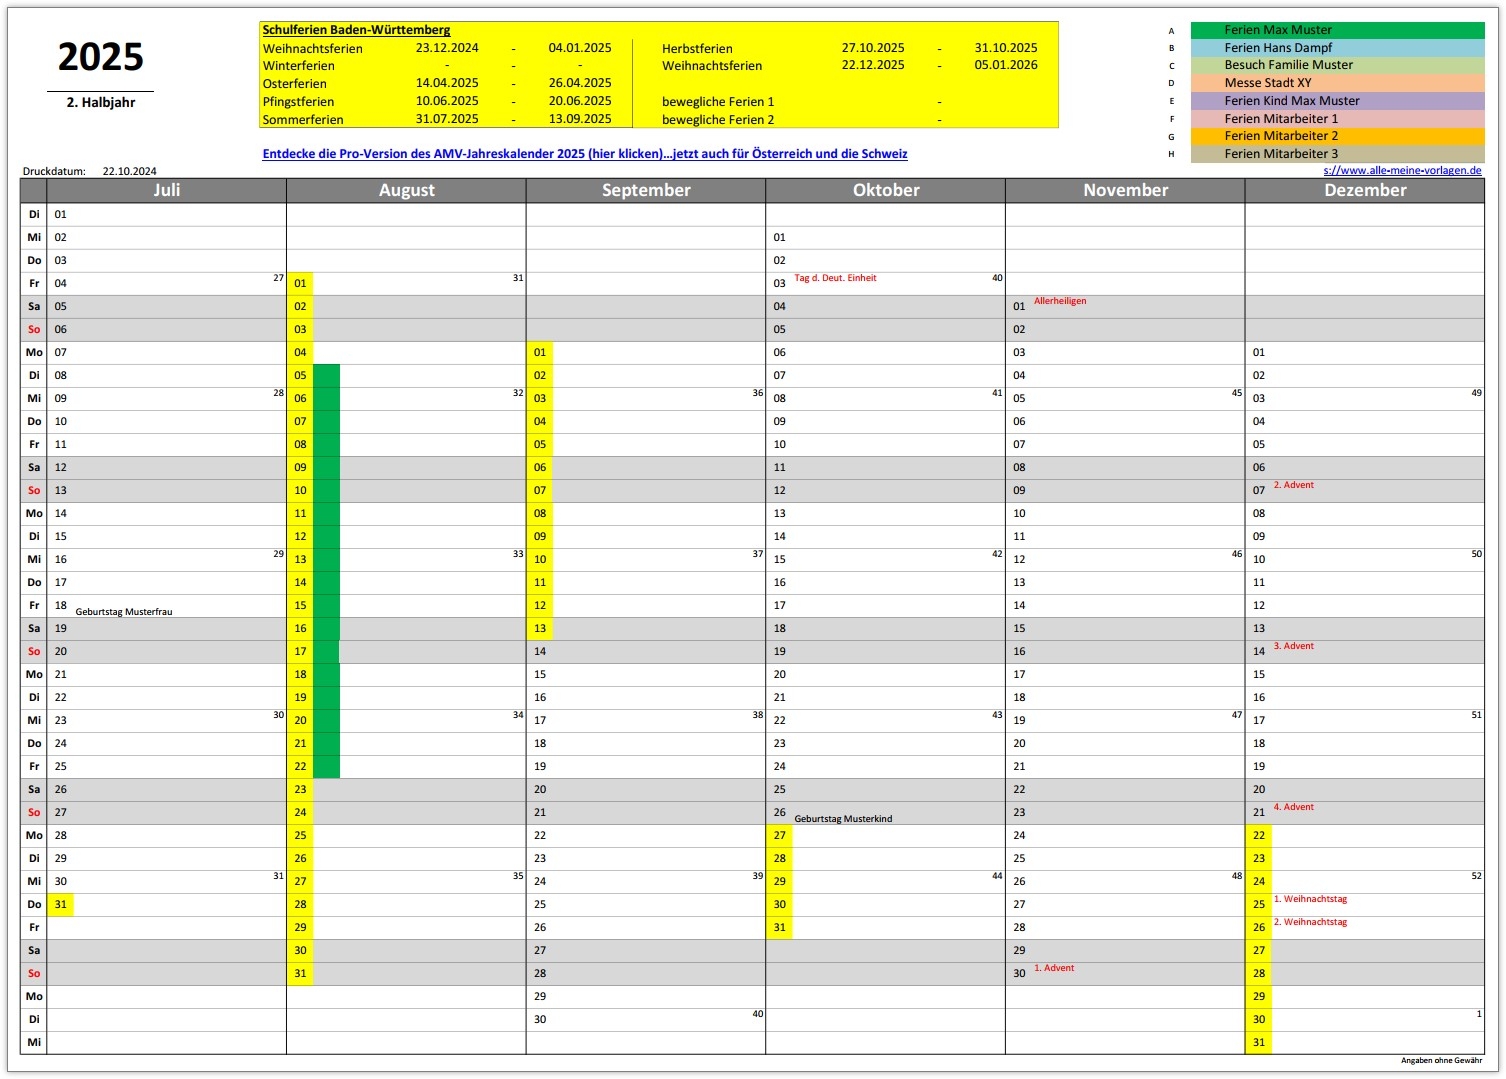Select the green Ferien Max Muster swatch
Image resolution: width=1506 pixels, height=1079 pixels.
pos(1337,30)
